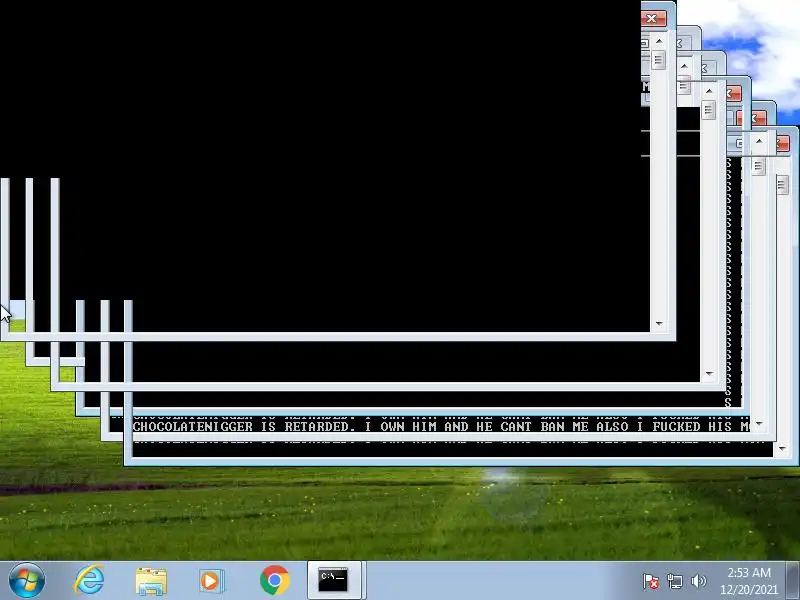The height and width of the screenshot is (600, 800).
Task: Select the Command Prompt taskbar button
Action: pyautogui.click(x=334, y=581)
